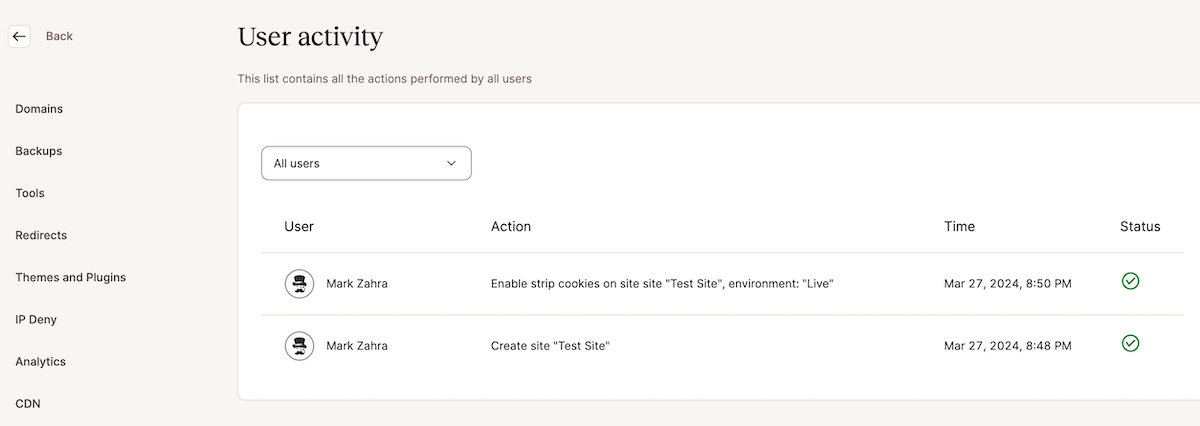
Task: Click the Back arrow icon
Action: click(x=19, y=36)
